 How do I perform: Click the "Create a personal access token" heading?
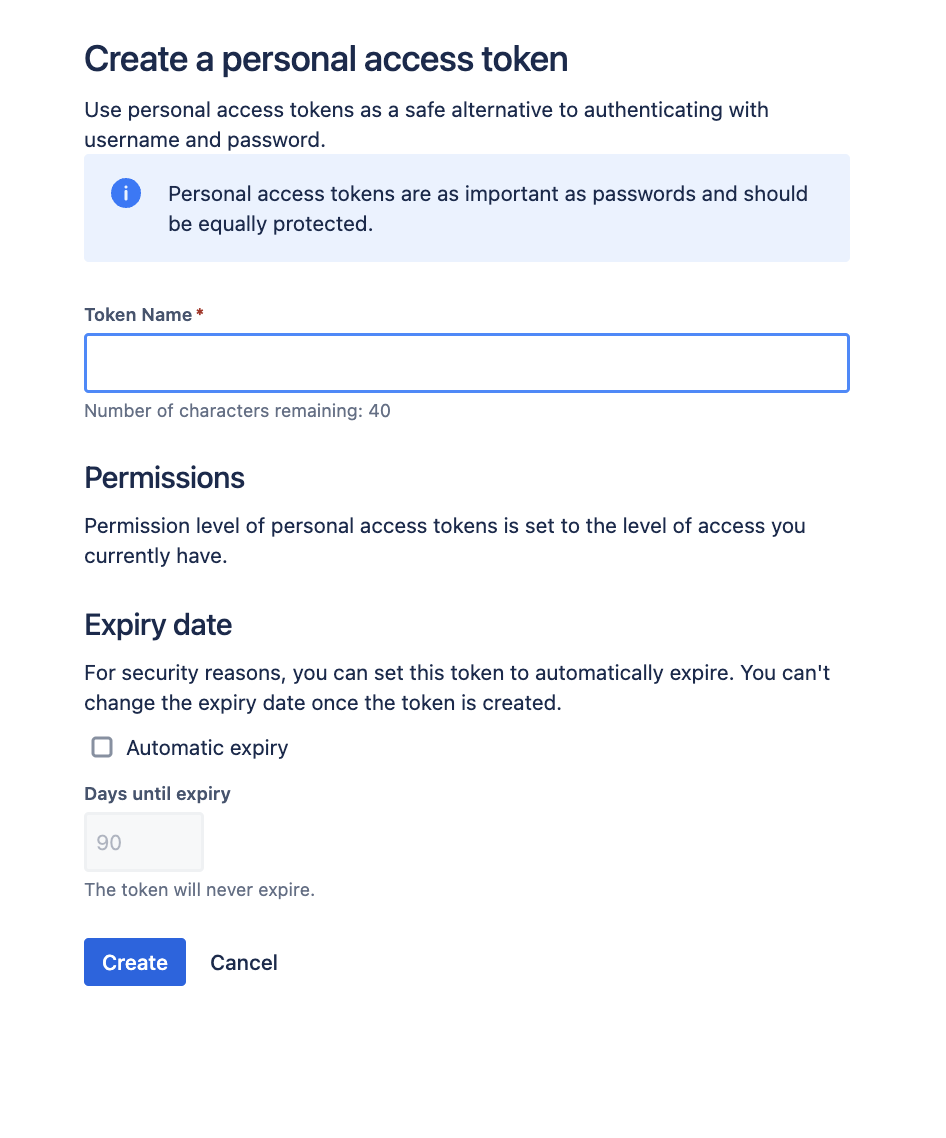(x=326, y=59)
